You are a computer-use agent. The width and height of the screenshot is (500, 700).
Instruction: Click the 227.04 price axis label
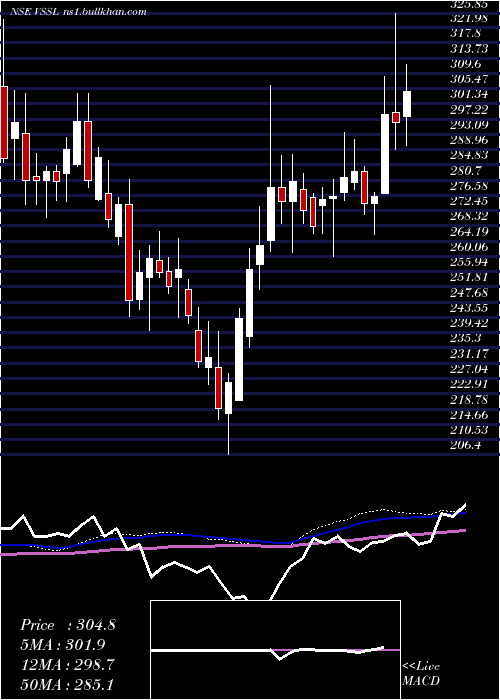(469, 369)
